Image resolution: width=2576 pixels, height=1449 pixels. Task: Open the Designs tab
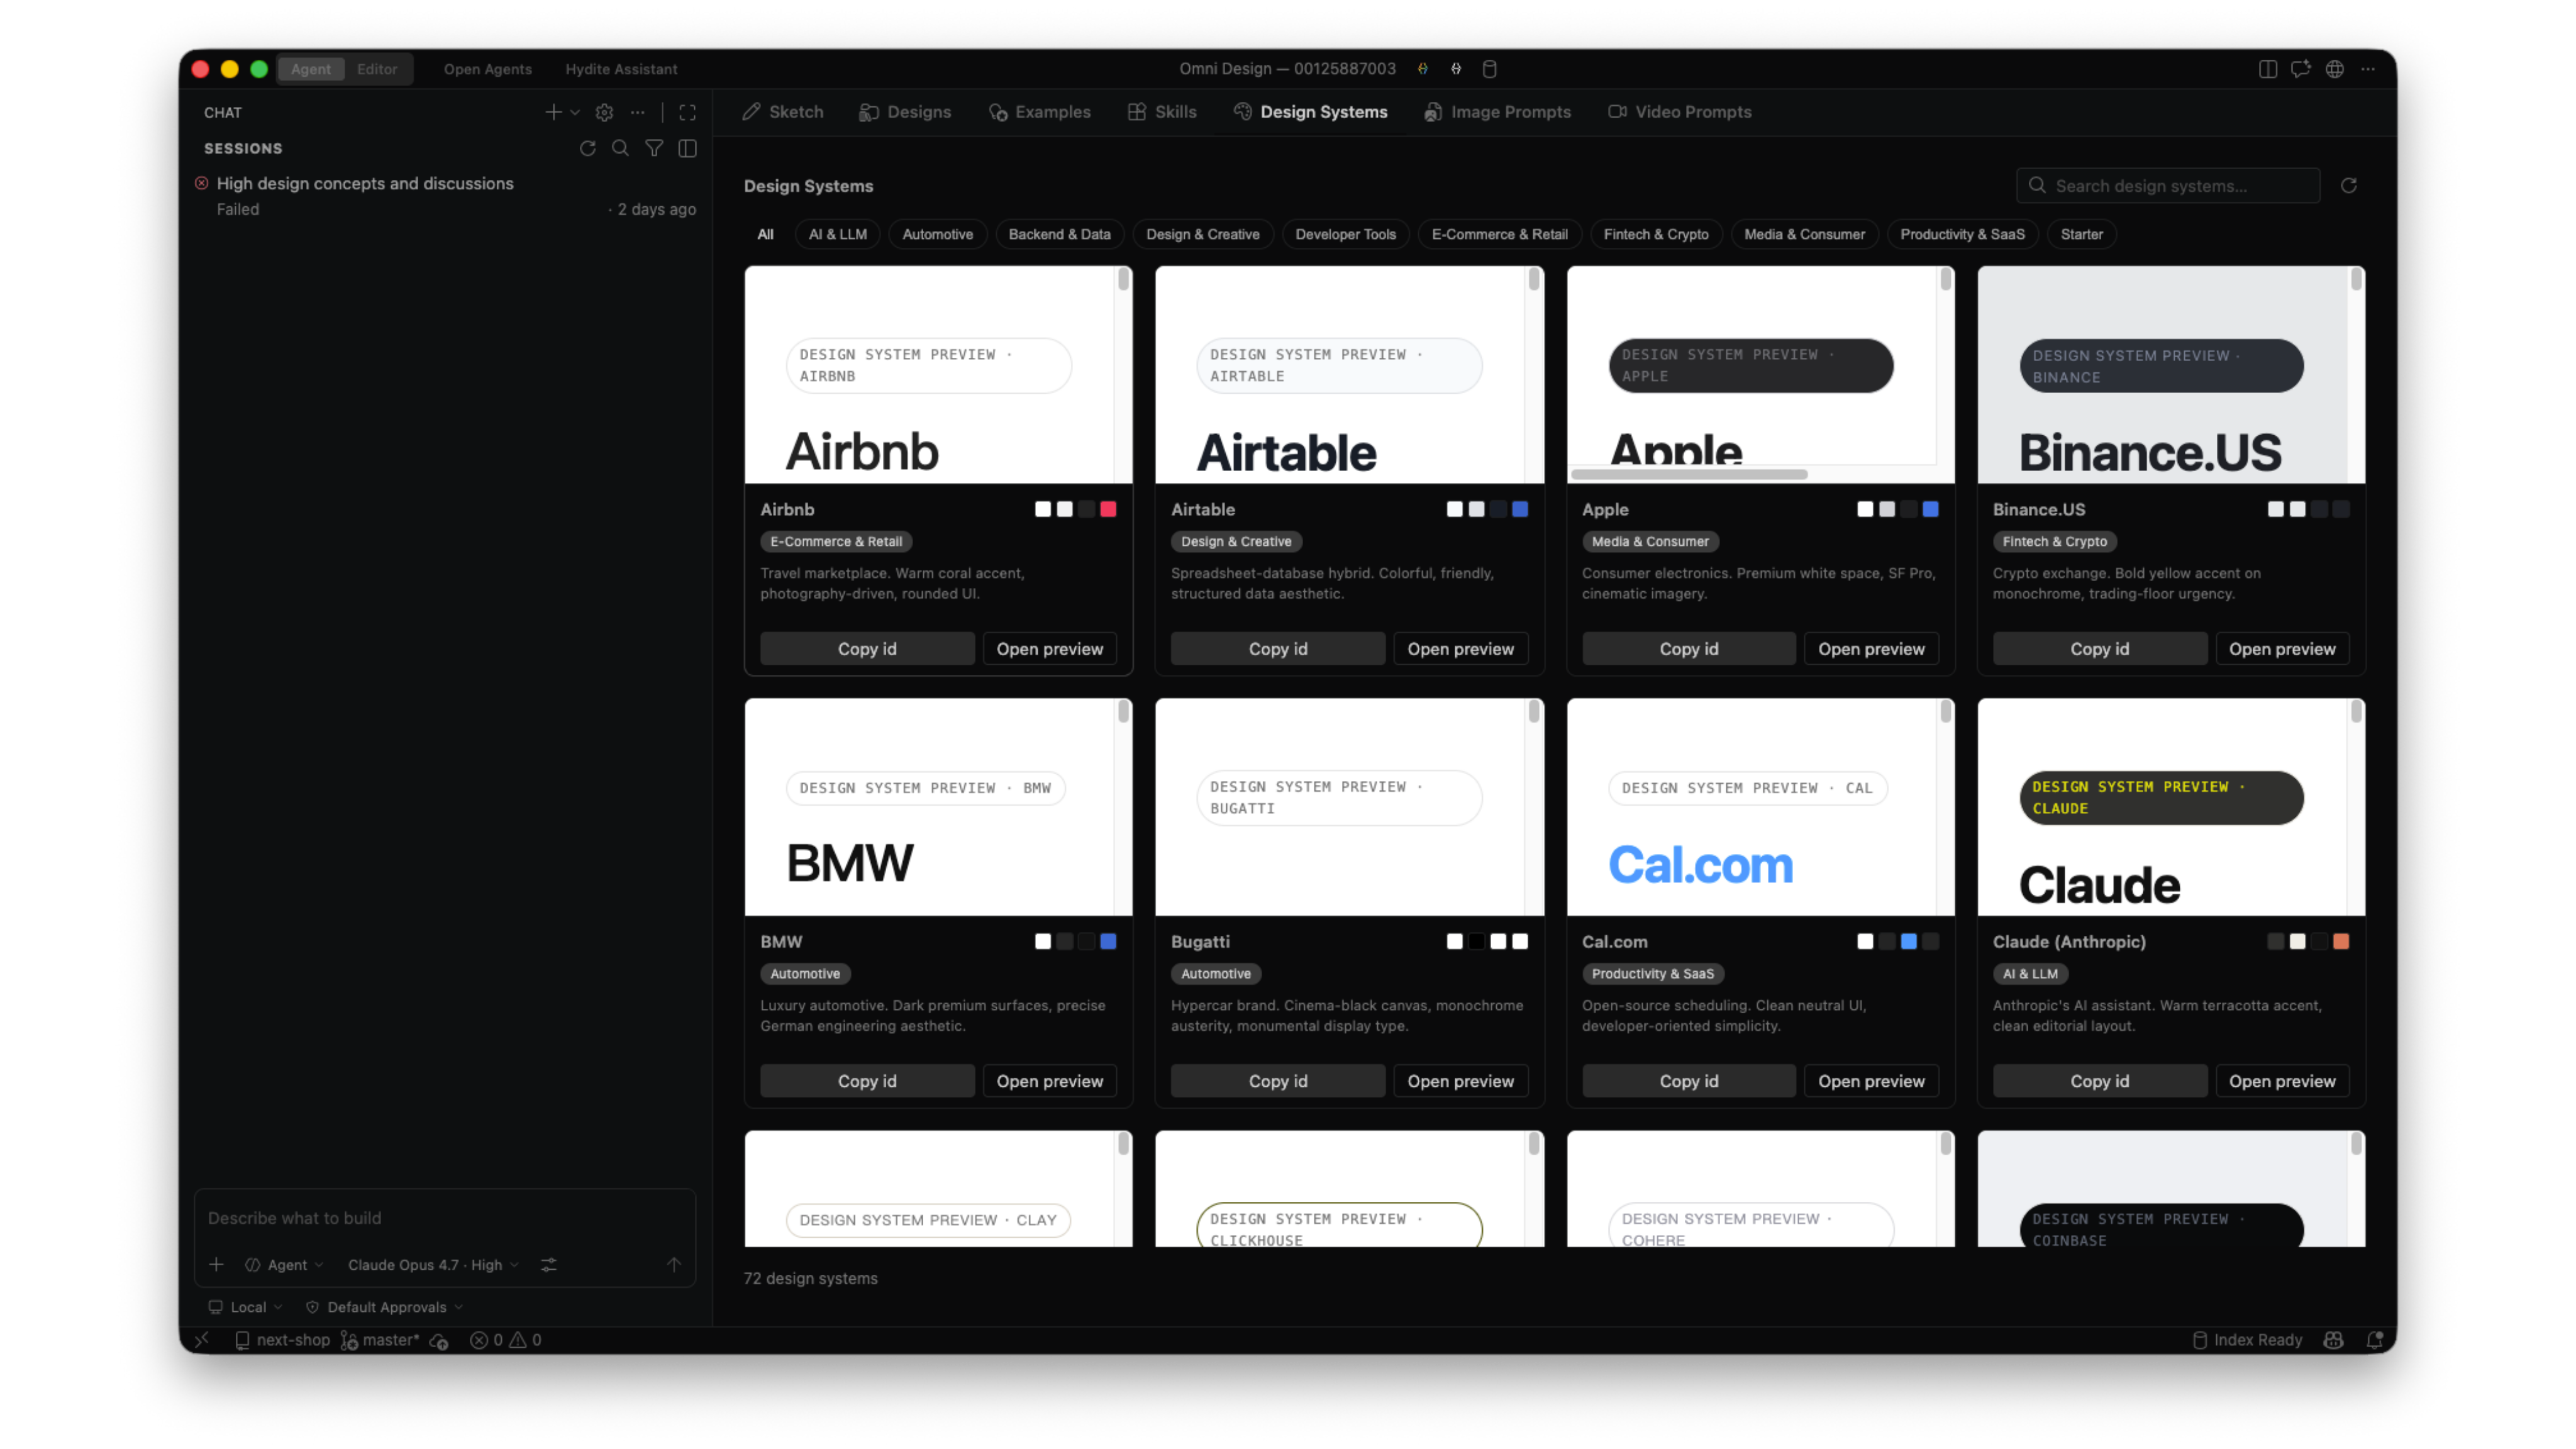tap(905, 112)
